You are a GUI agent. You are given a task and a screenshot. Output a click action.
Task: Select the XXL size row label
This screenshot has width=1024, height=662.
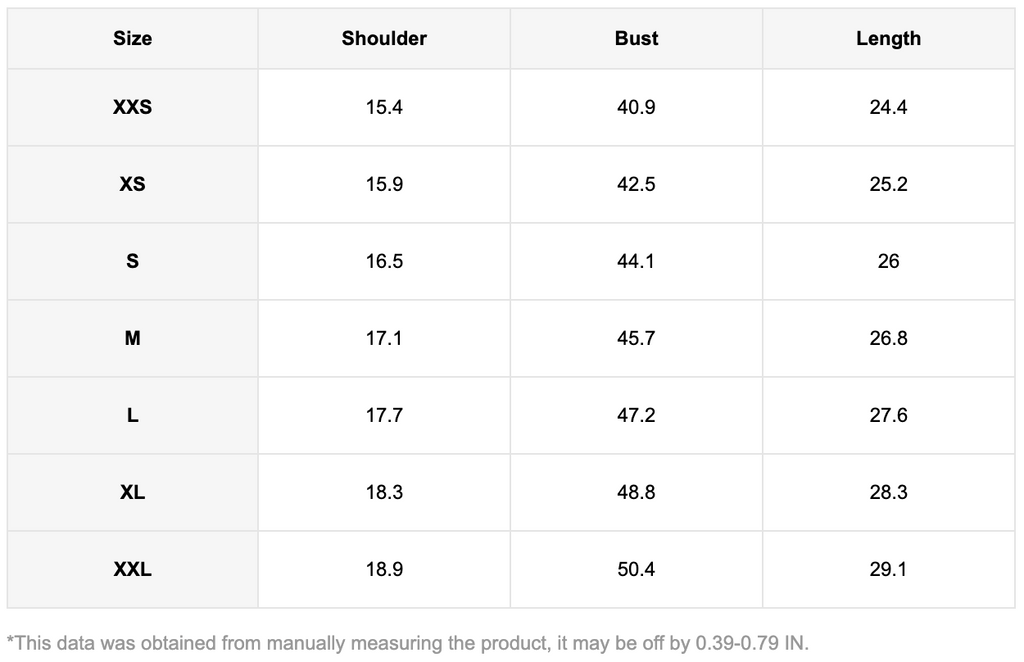point(132,569)
